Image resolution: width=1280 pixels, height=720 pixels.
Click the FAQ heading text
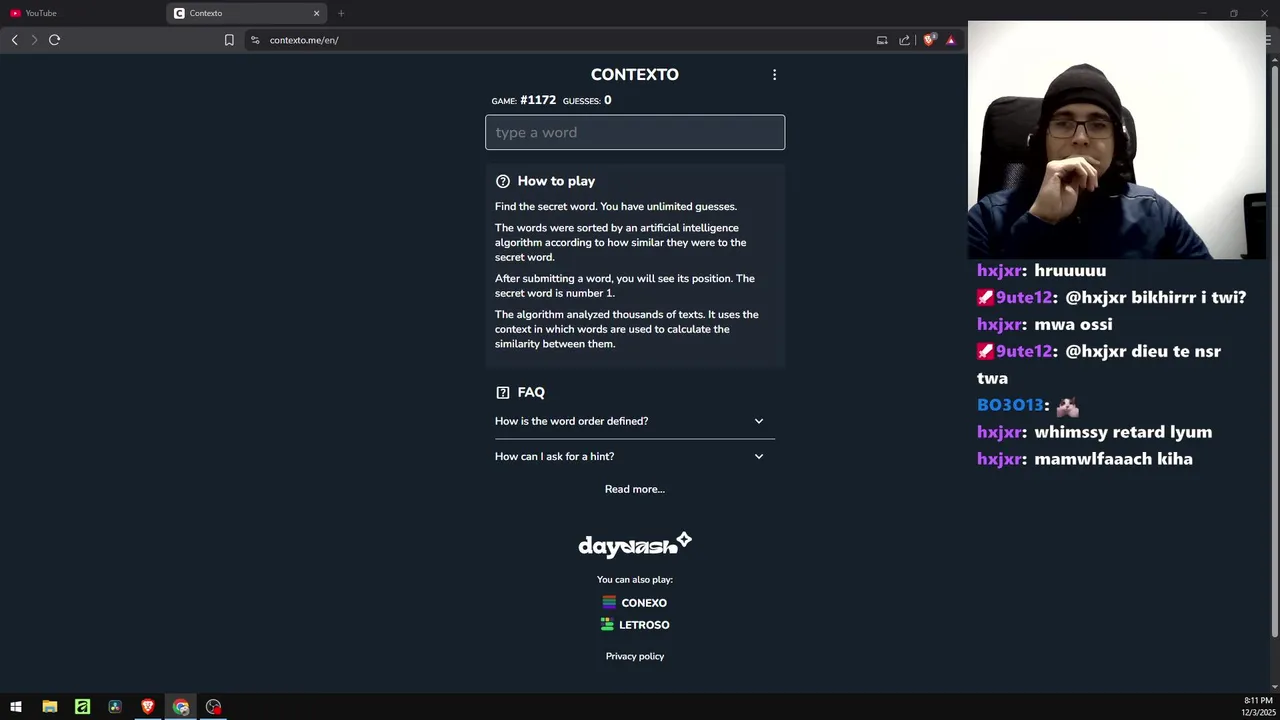click(531, 393)
